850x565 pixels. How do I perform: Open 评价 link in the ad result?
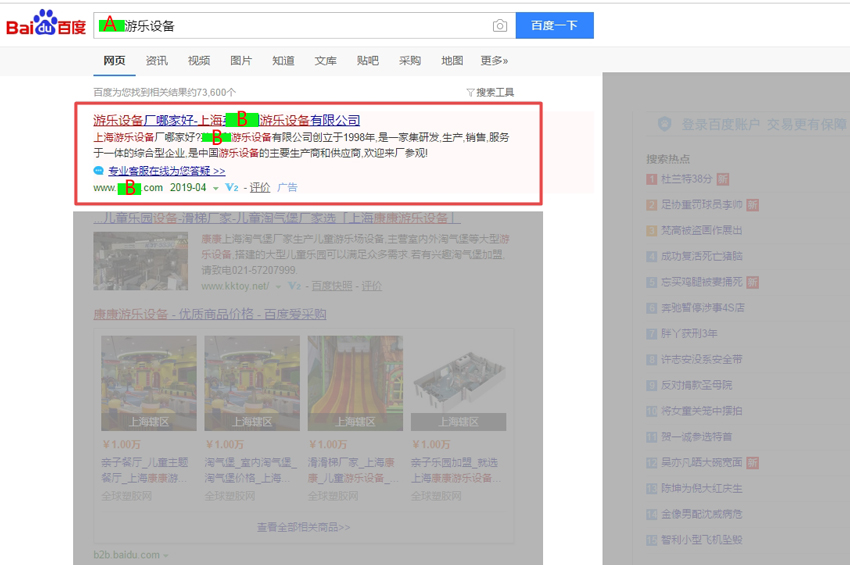(x=260, y=188)
